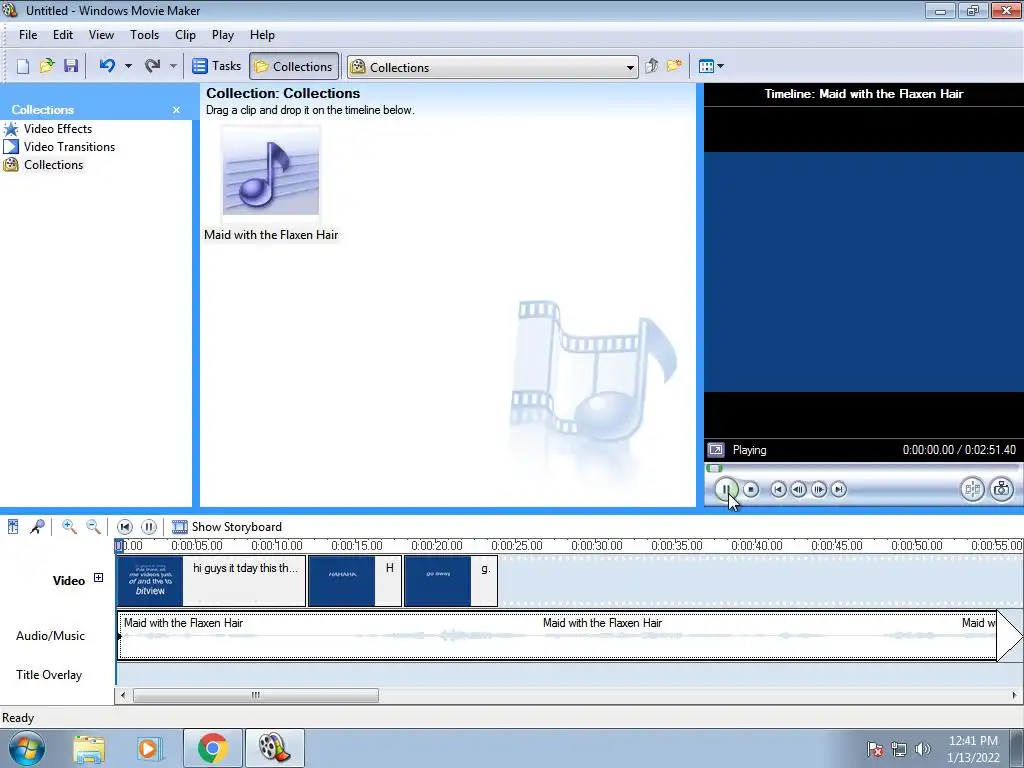The height and width of the screenshot is (768, 1024).
Task: Click the timeline scrollbar right arrow
Action: 1014,696
